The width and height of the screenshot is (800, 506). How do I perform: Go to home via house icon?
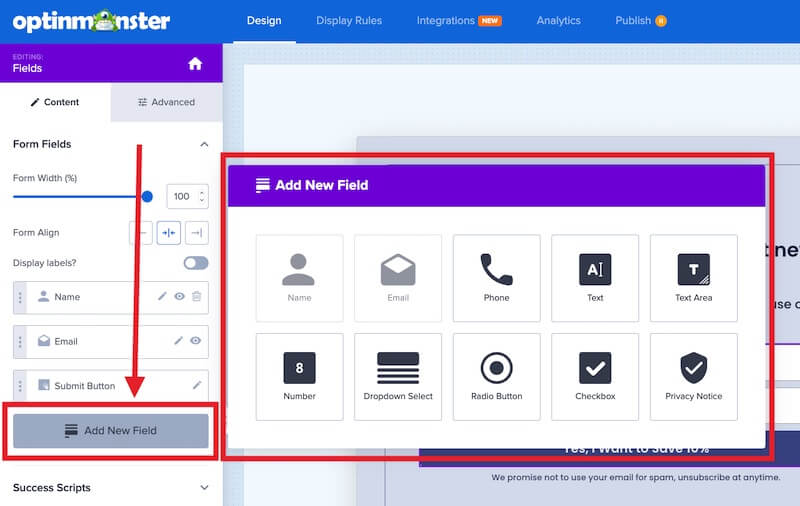tap(195, 64)
